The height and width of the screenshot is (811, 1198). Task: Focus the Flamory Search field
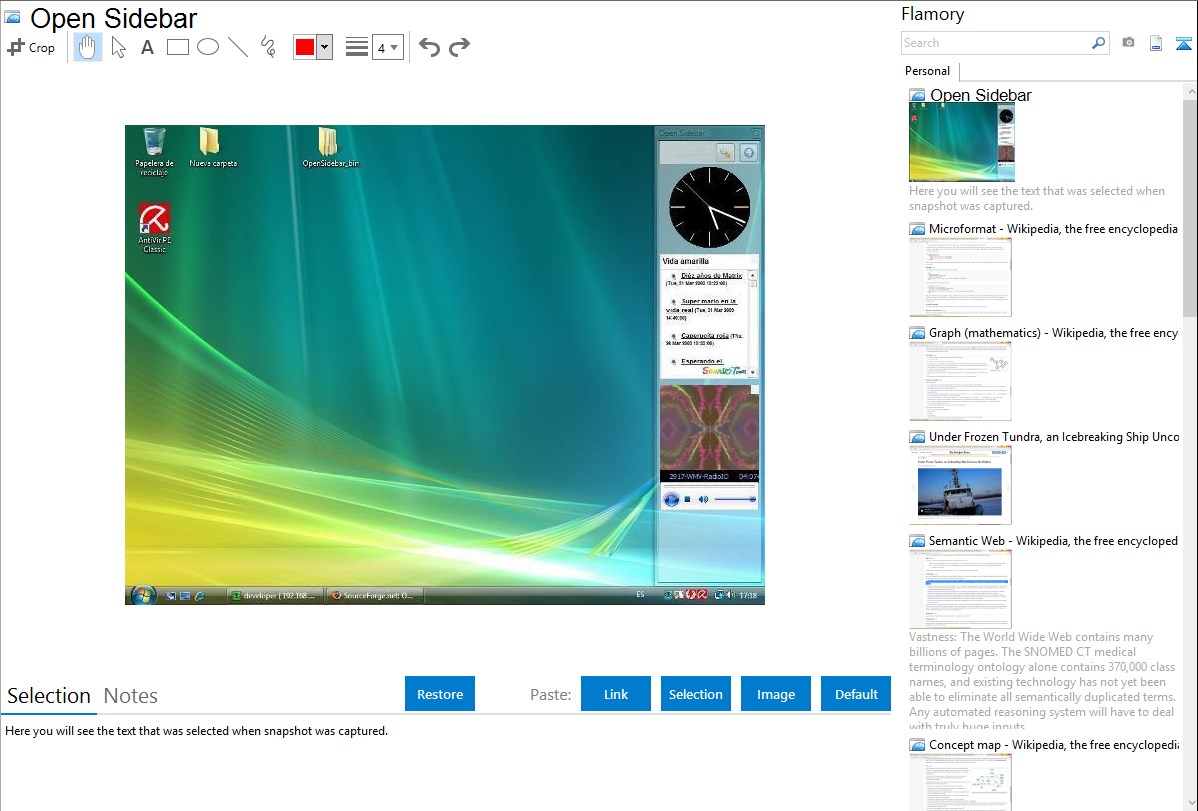(996, 43)
